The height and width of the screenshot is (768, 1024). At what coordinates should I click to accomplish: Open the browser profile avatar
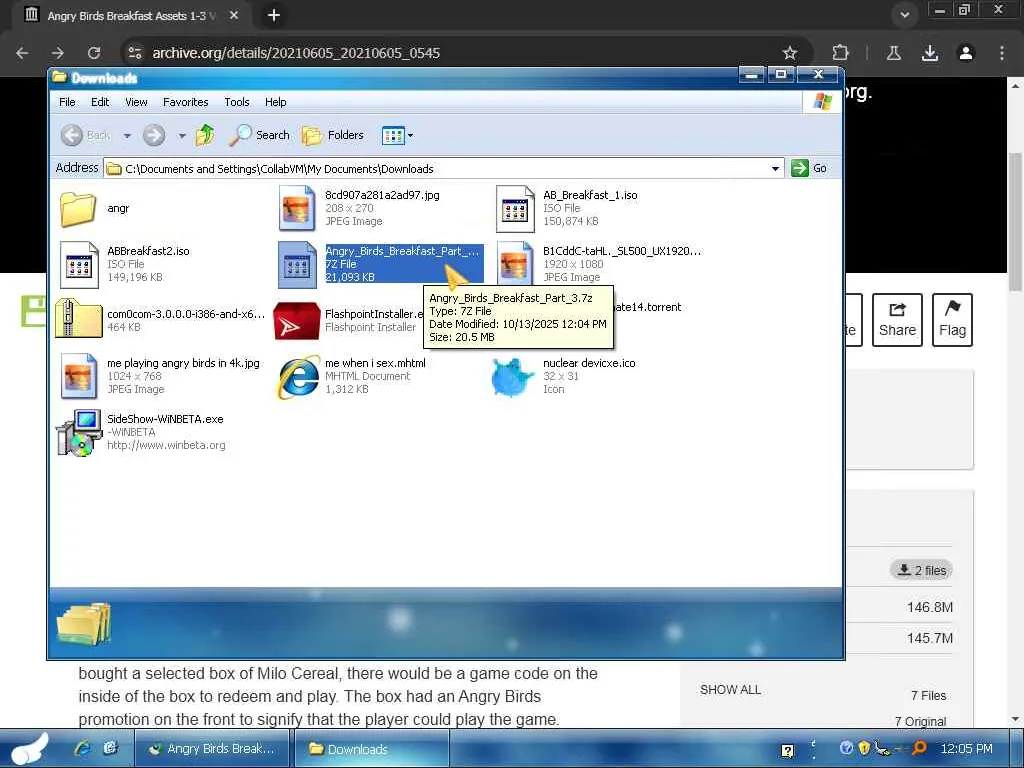point(966,53)
